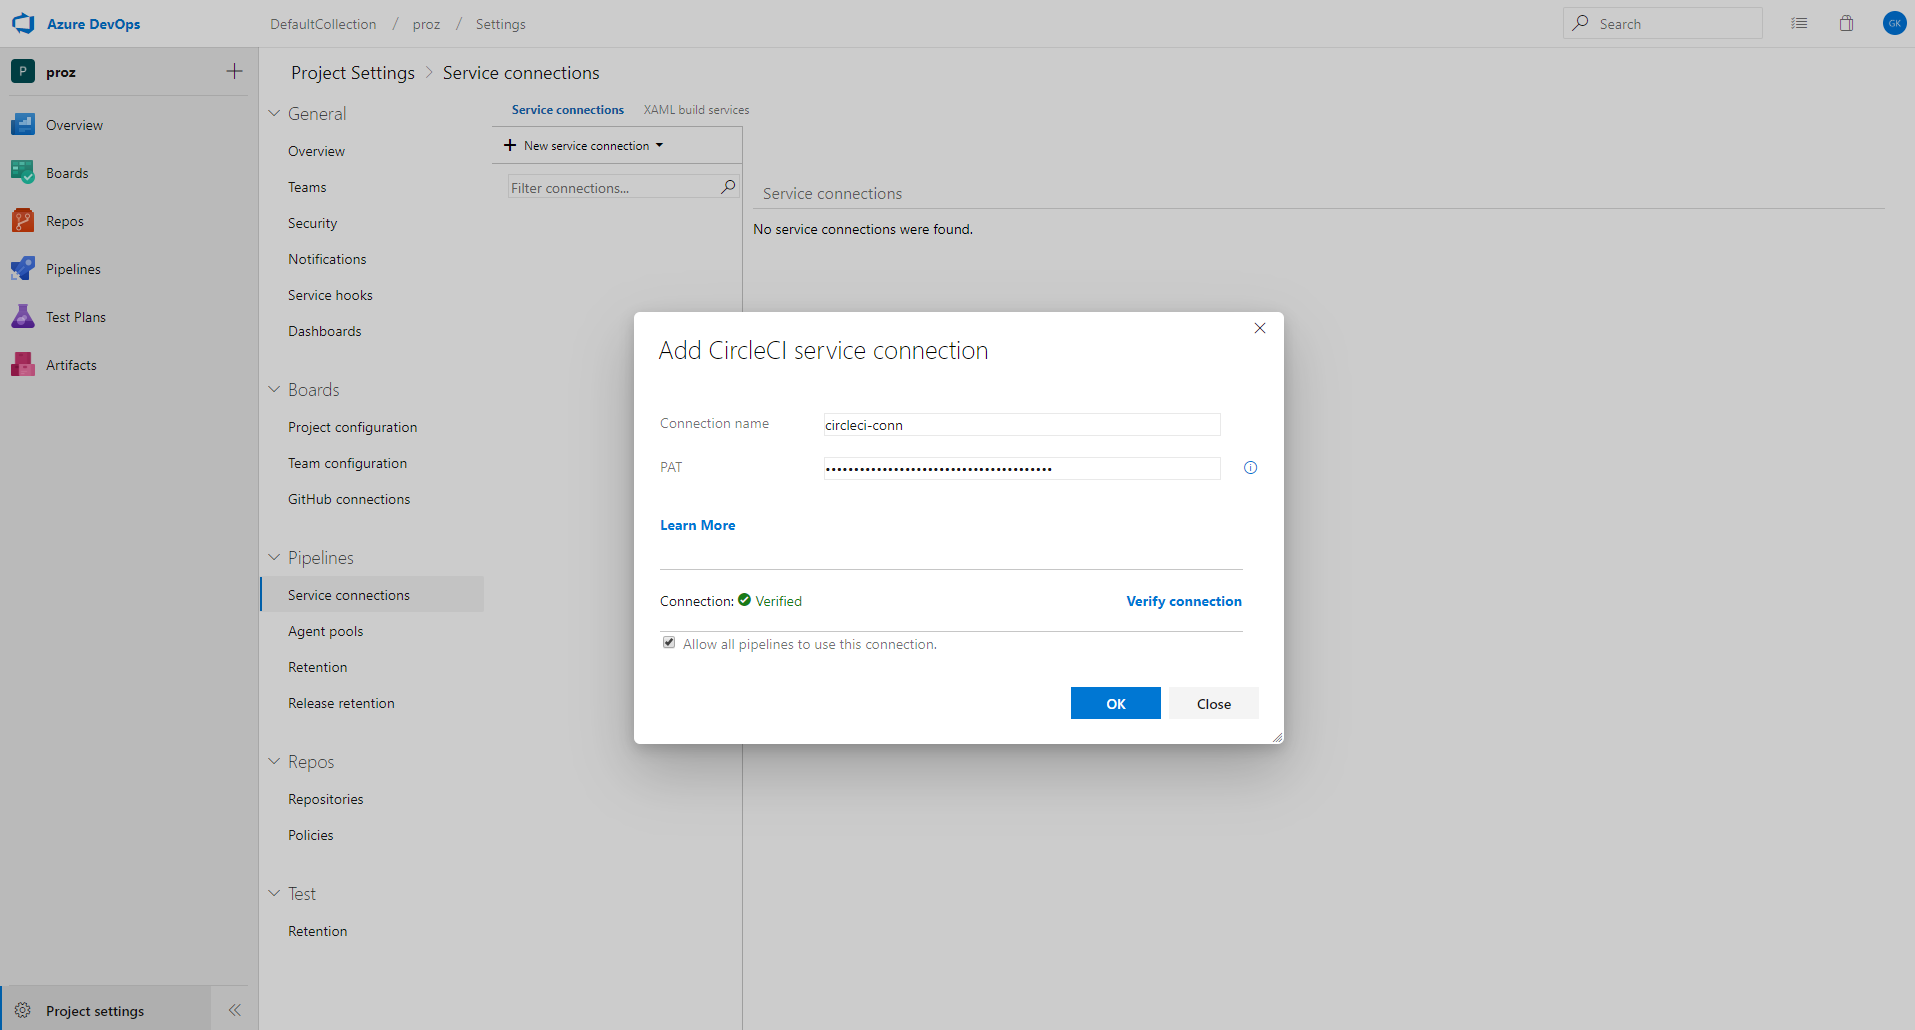This screenshot has width=1915, height=1030.
Task: Toggle Allow all pipelines to use this connection
Action: point(669,643)
